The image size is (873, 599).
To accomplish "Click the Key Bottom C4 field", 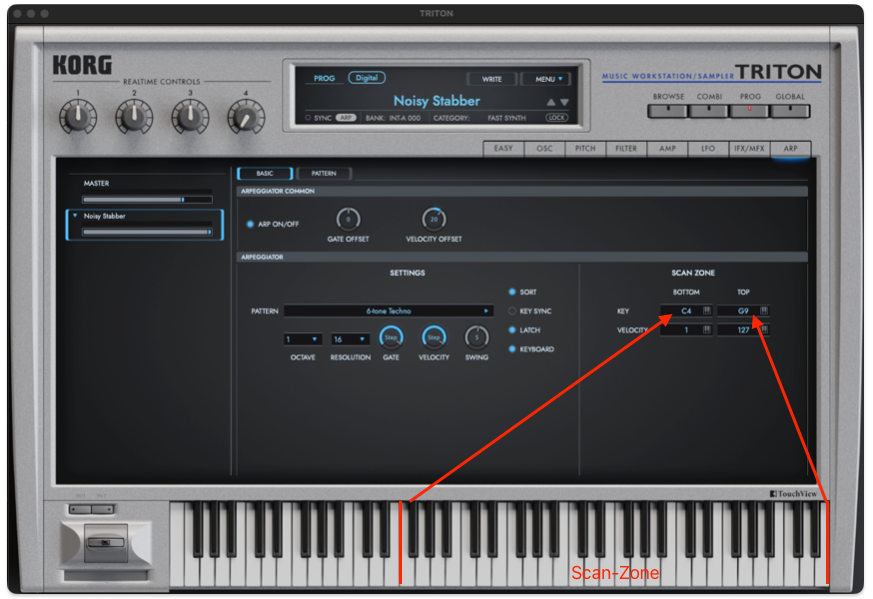I will point(686,311).
